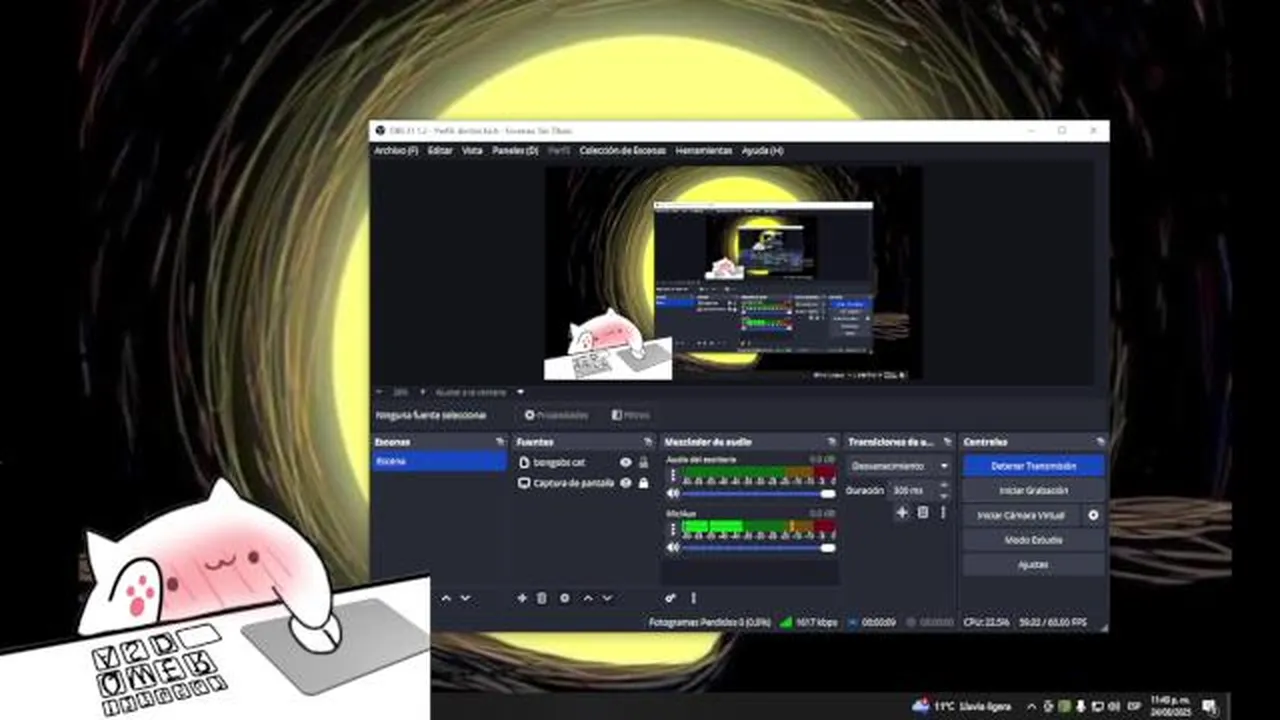
Task: Move source down in Fuentes toolbar
Action: (607, 598)
